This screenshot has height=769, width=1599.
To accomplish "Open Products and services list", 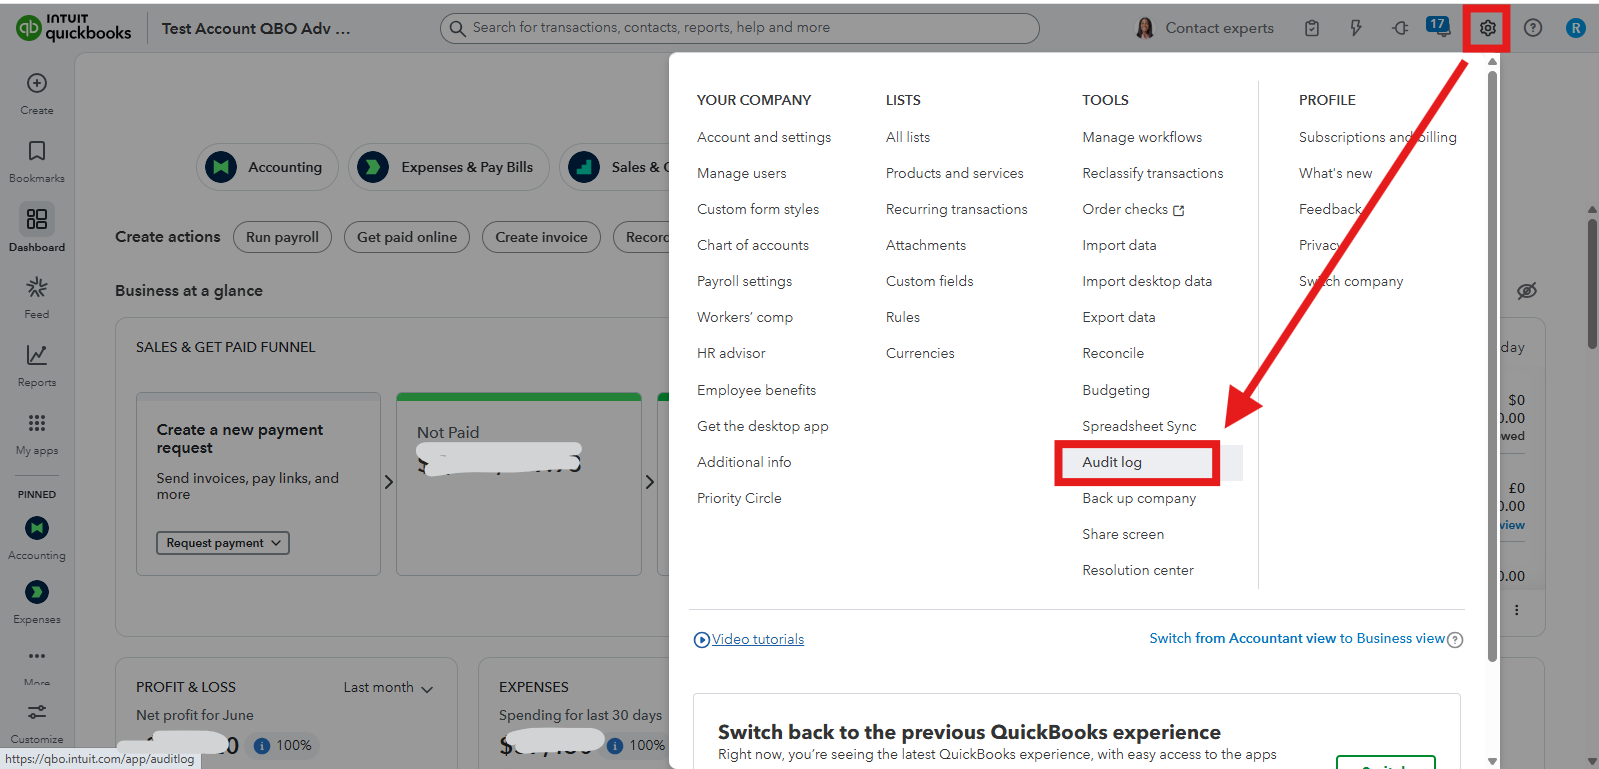I will pyautogui.click(x=955, y=173).
